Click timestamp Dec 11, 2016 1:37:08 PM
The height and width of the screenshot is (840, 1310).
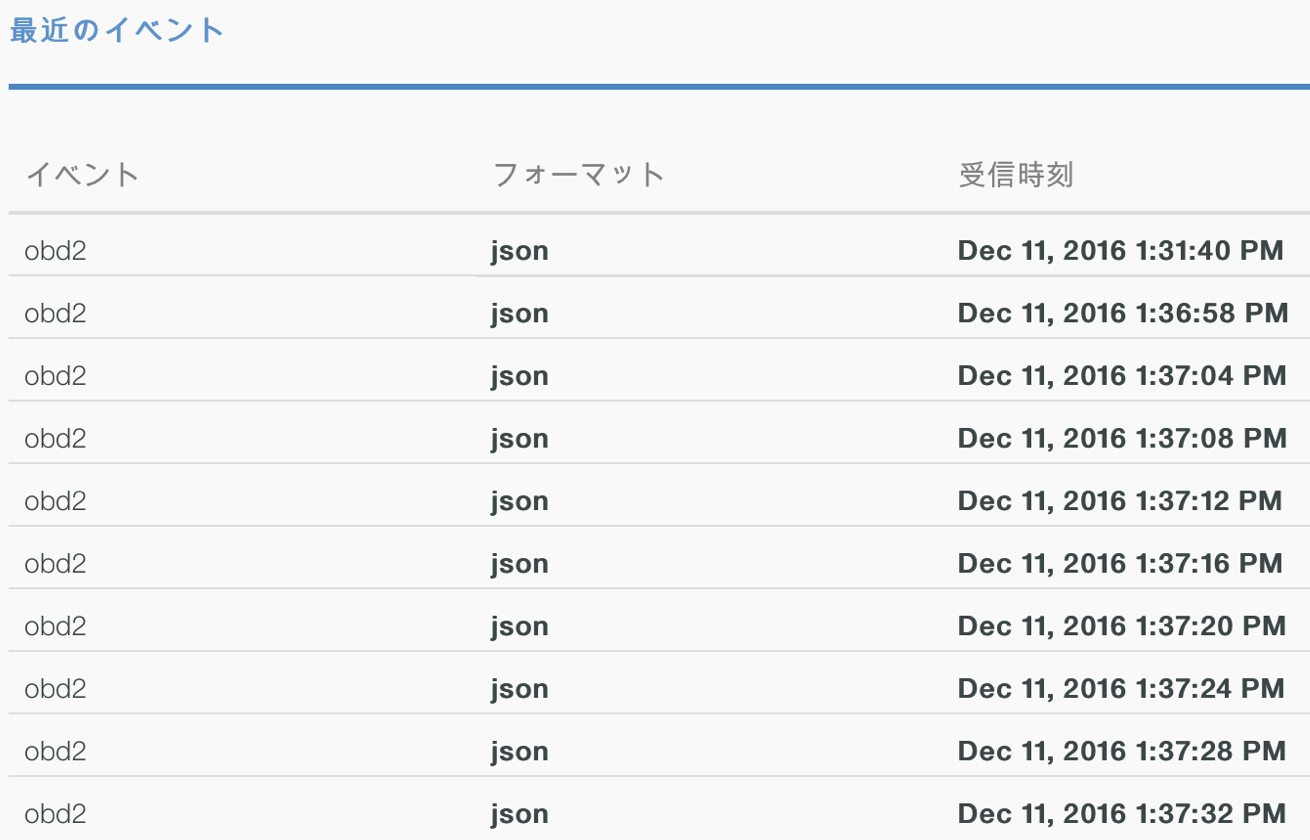[x=1122, y=438]
